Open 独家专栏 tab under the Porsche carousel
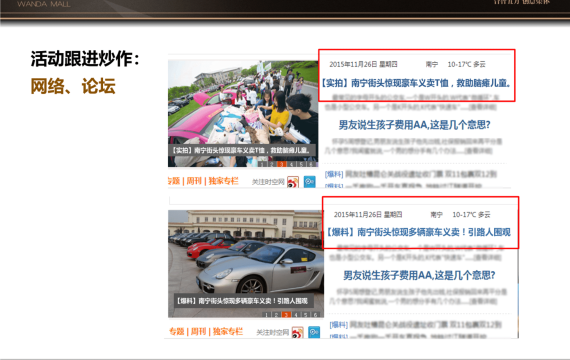The width and height of the screenshot is (570, 360). click(x=228, y=331)
